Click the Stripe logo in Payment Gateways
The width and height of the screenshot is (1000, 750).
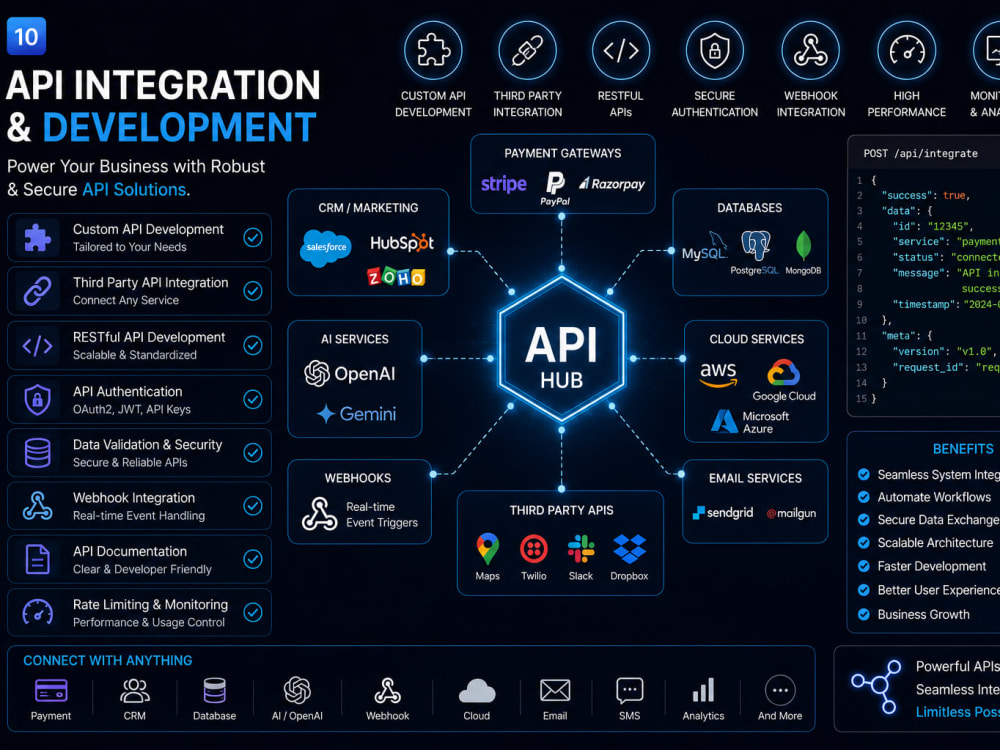504,184
